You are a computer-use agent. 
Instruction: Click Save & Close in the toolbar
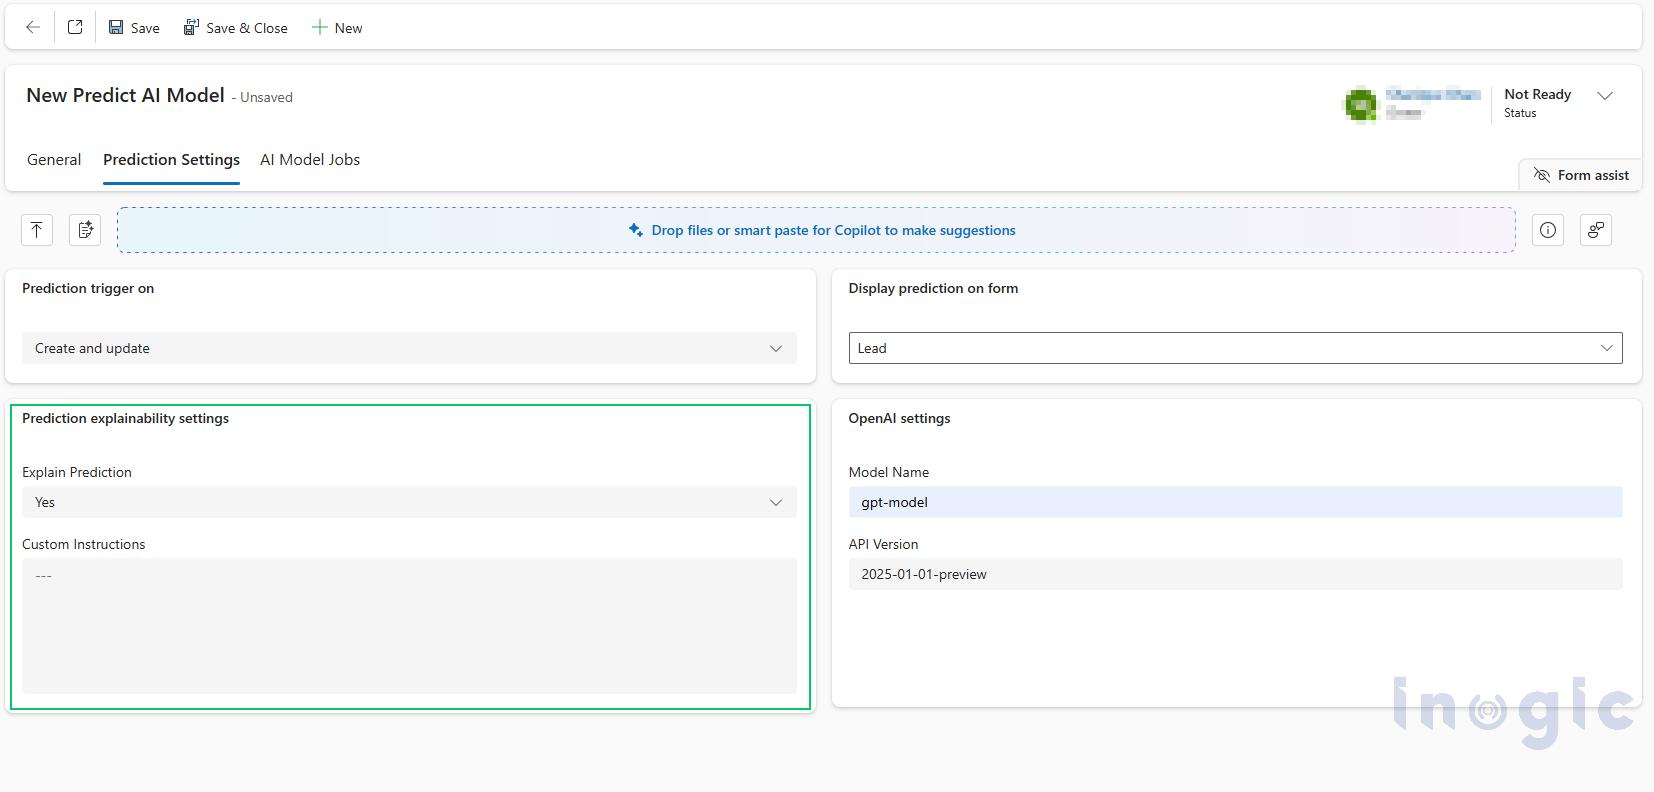[x=235, y=28]
